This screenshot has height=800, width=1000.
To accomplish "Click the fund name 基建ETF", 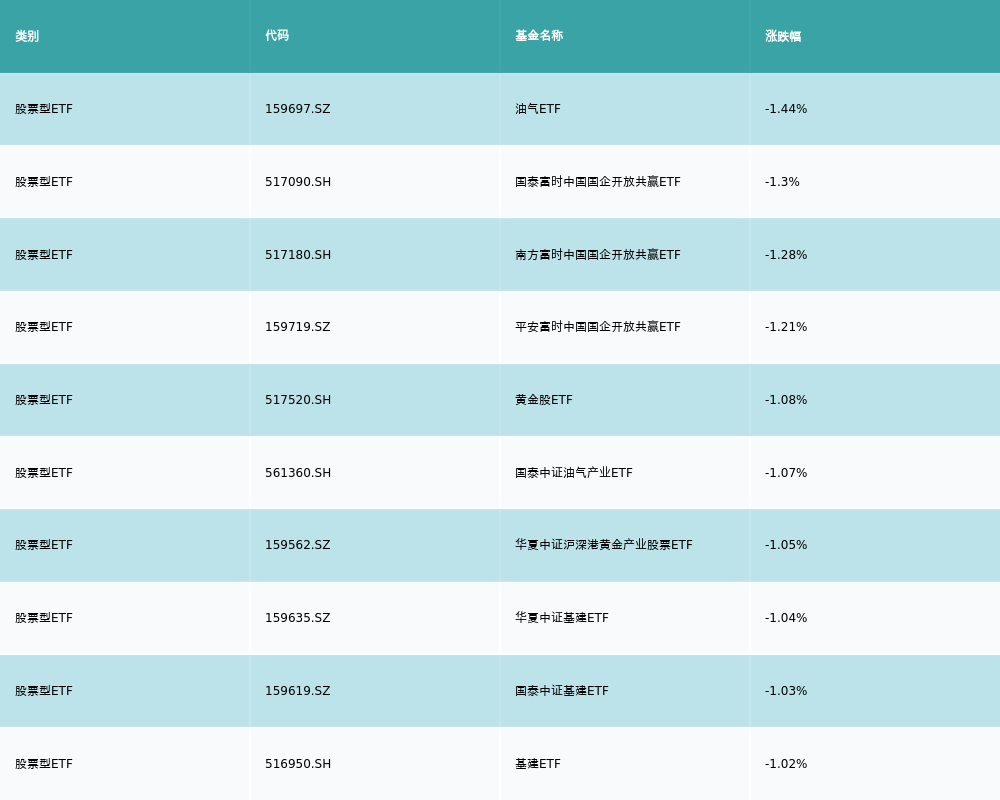I will click(538, 764).
